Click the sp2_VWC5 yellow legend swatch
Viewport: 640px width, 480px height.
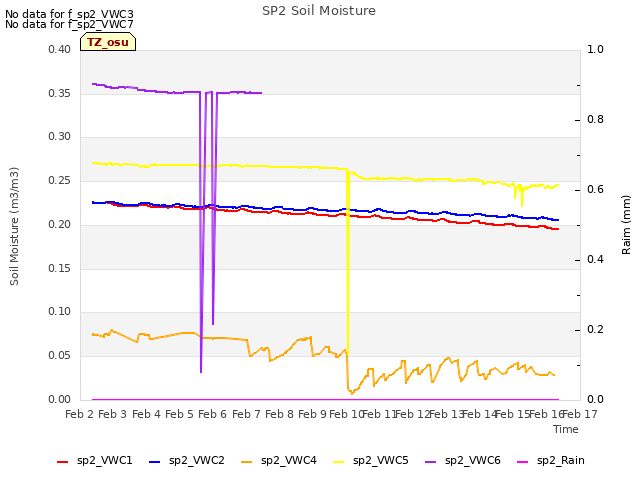[339, 462]
